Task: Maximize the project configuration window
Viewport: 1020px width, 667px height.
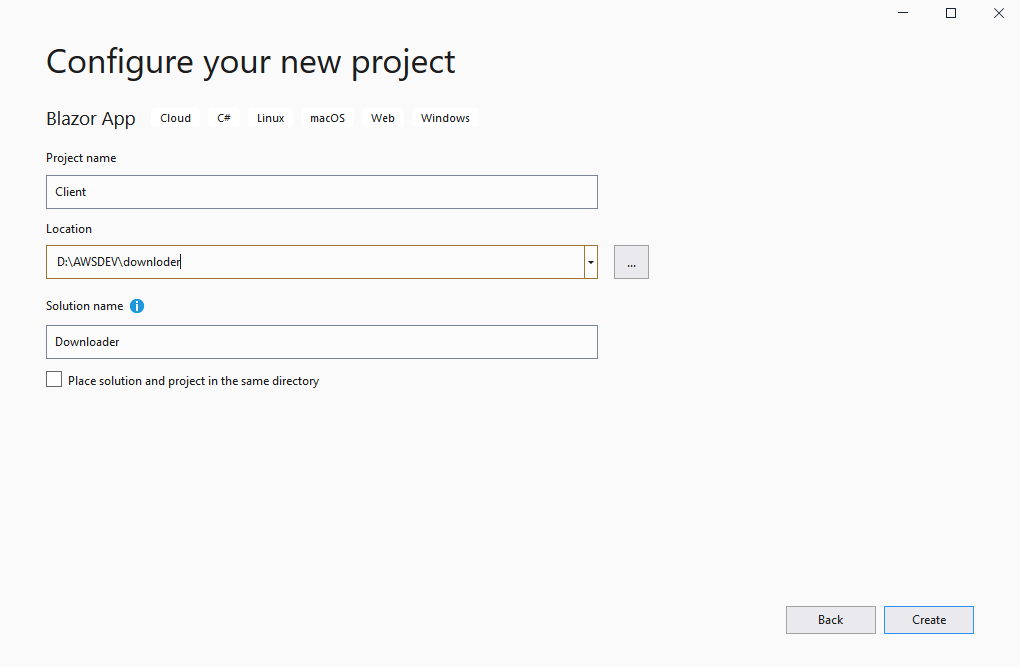Action: tap(950, 12)
